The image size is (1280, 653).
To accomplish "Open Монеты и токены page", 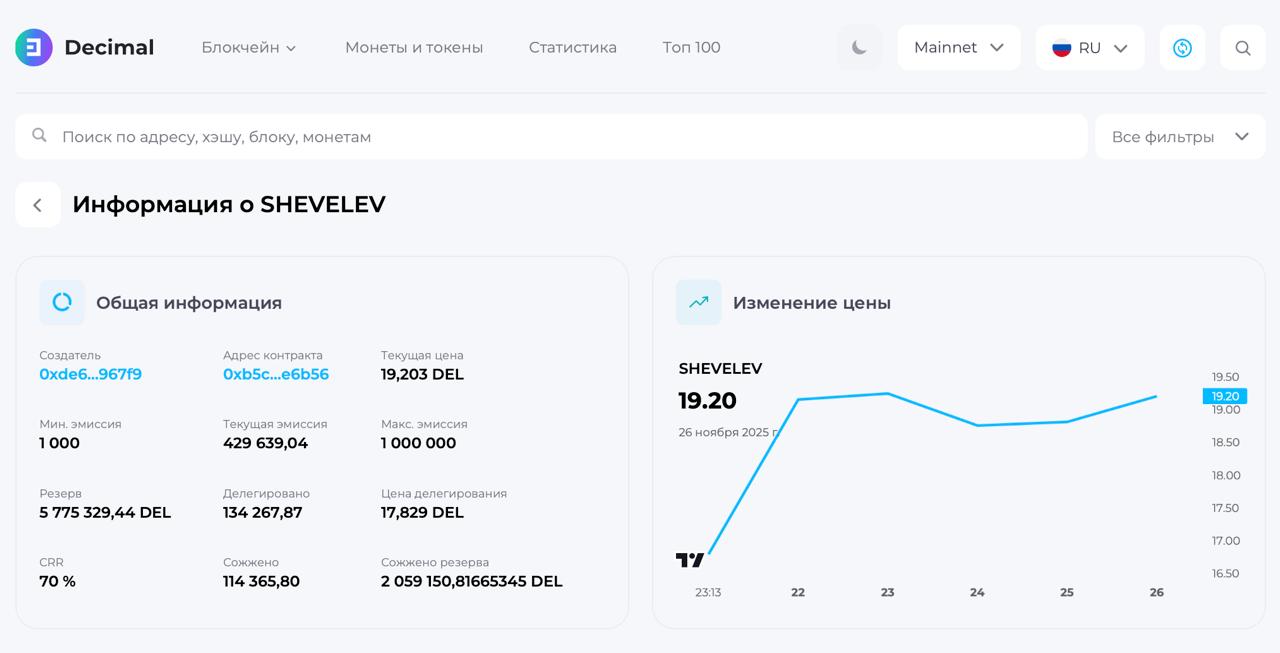I will pyautogui.click(x=414, y=47).
